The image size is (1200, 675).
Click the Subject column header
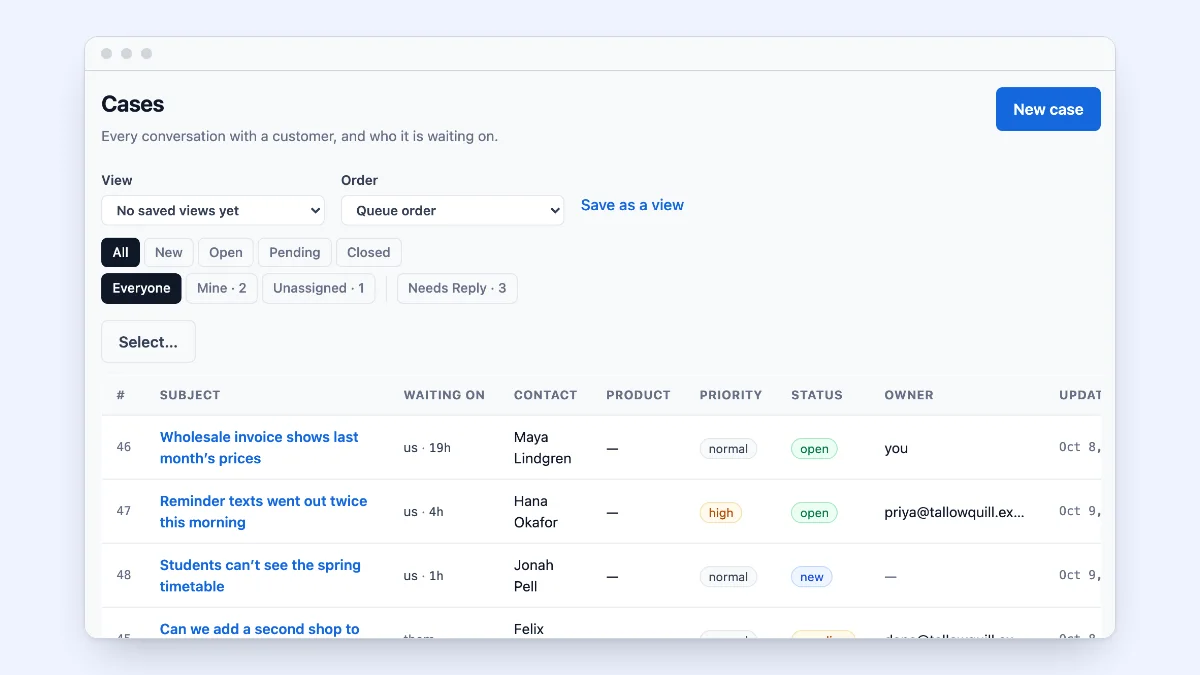coord(190,395)
